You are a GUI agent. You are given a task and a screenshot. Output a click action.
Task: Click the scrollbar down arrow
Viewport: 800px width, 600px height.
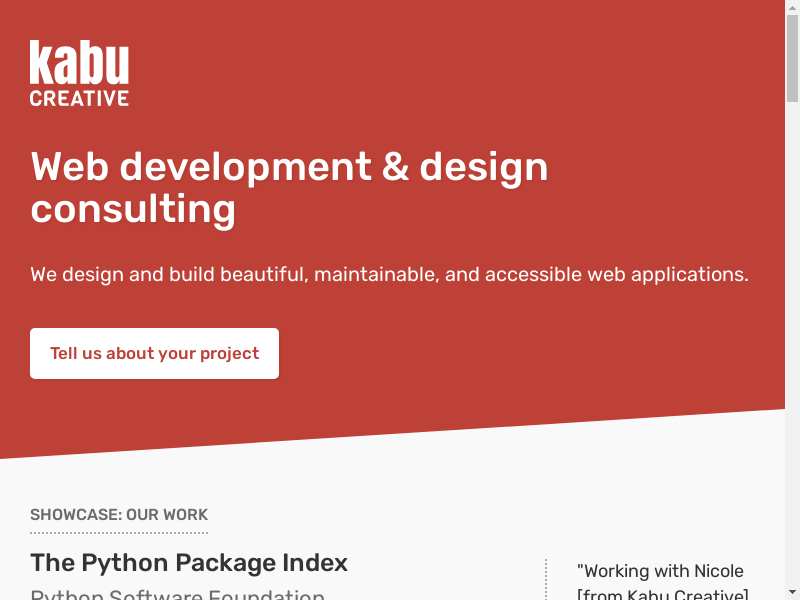click(792, 592)
